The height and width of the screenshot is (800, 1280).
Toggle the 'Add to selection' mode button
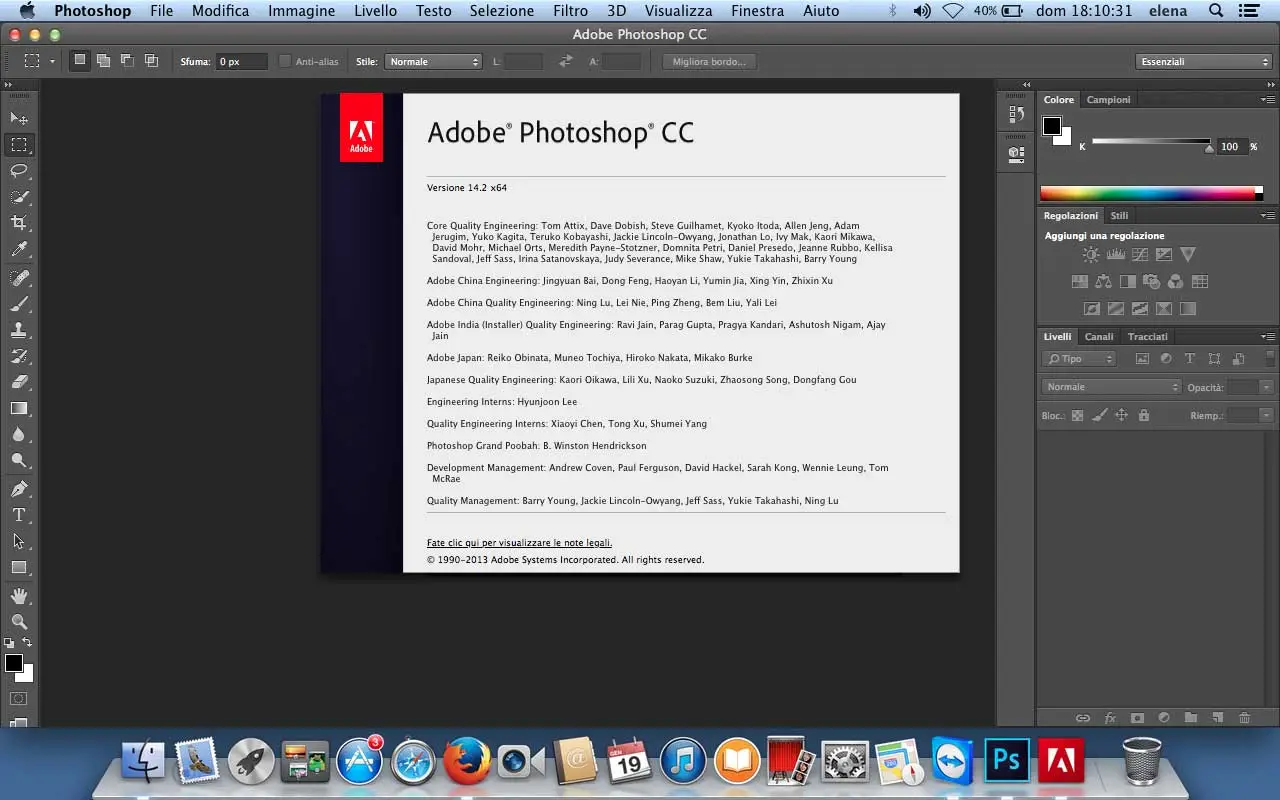coord(103,61)
